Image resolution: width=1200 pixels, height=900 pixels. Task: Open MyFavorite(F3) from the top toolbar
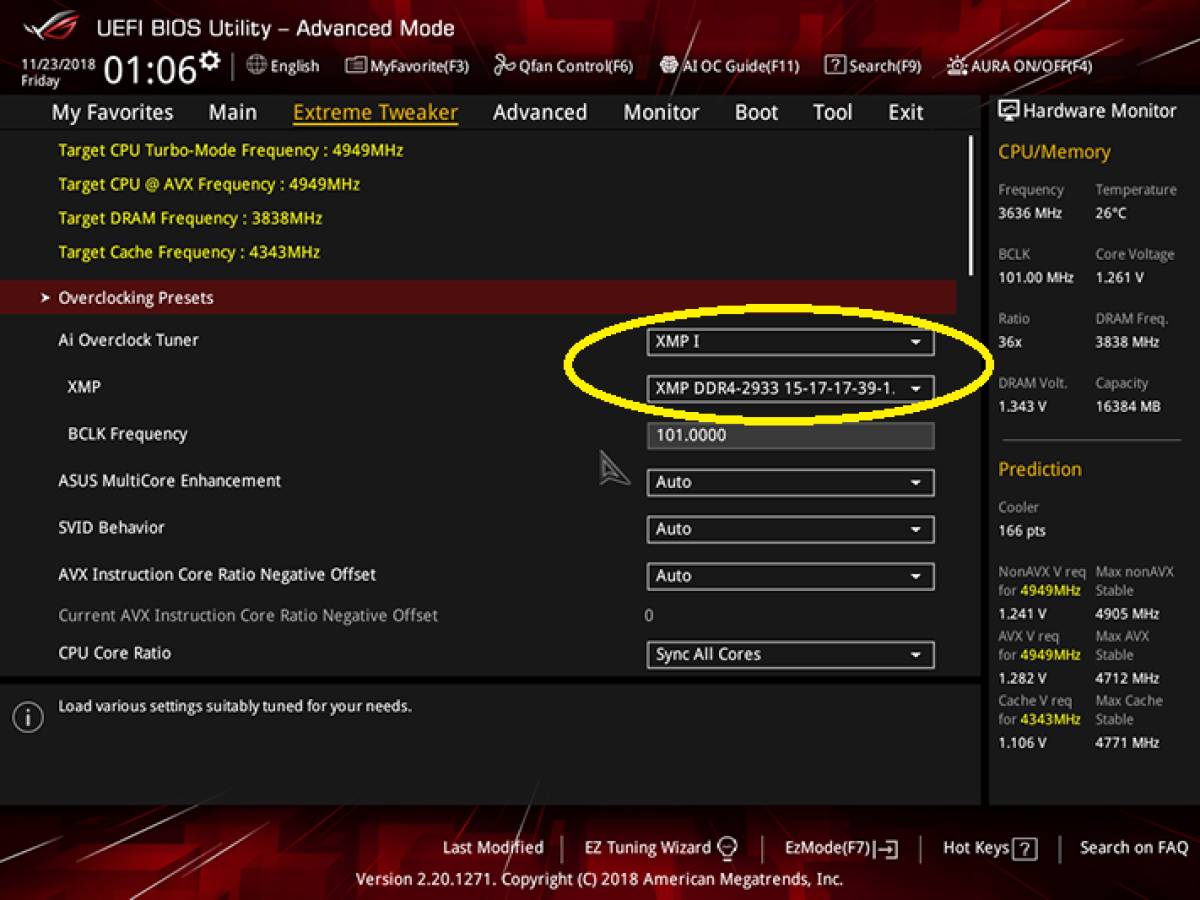(x=406, y=66)
